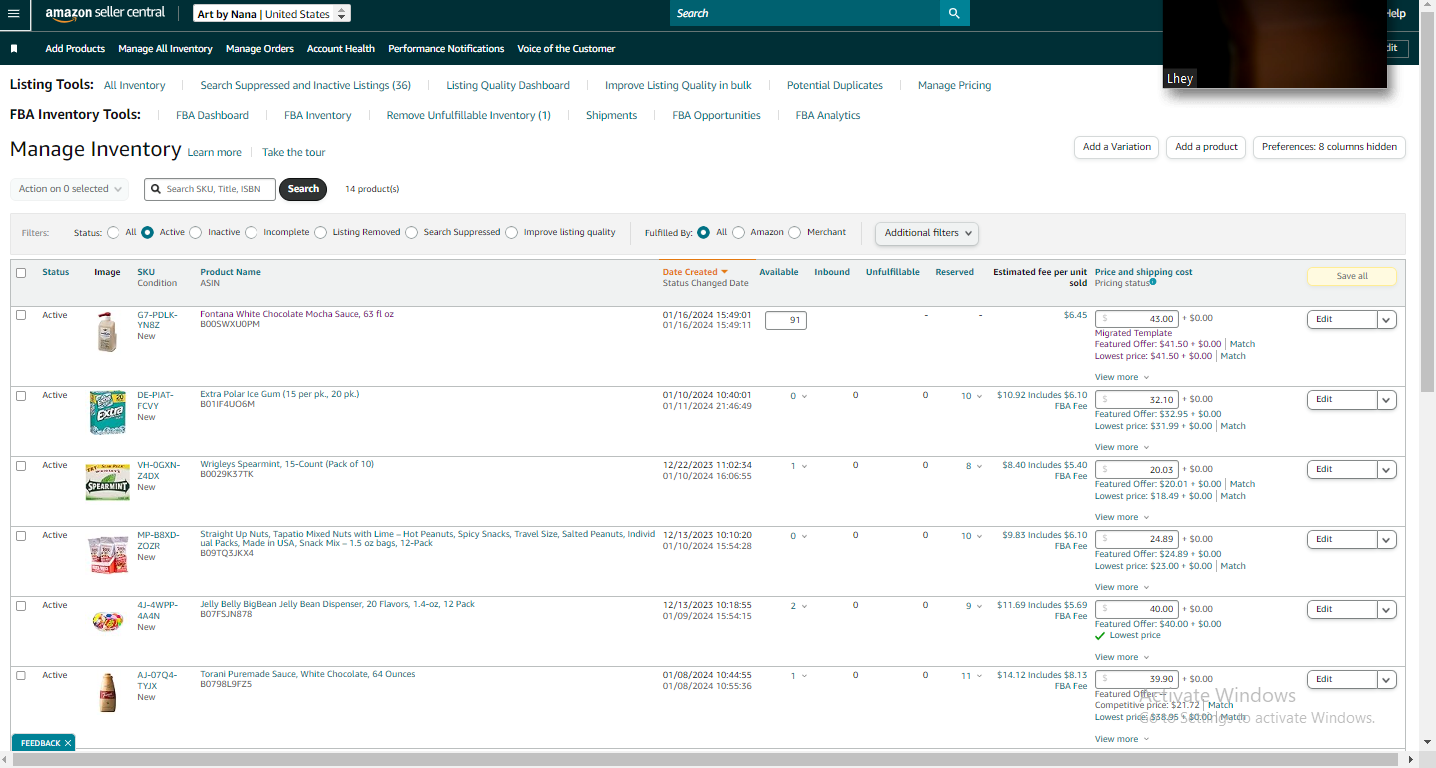Select the Incomplete status filter
1436x768 pixels.
pos(251,232)
